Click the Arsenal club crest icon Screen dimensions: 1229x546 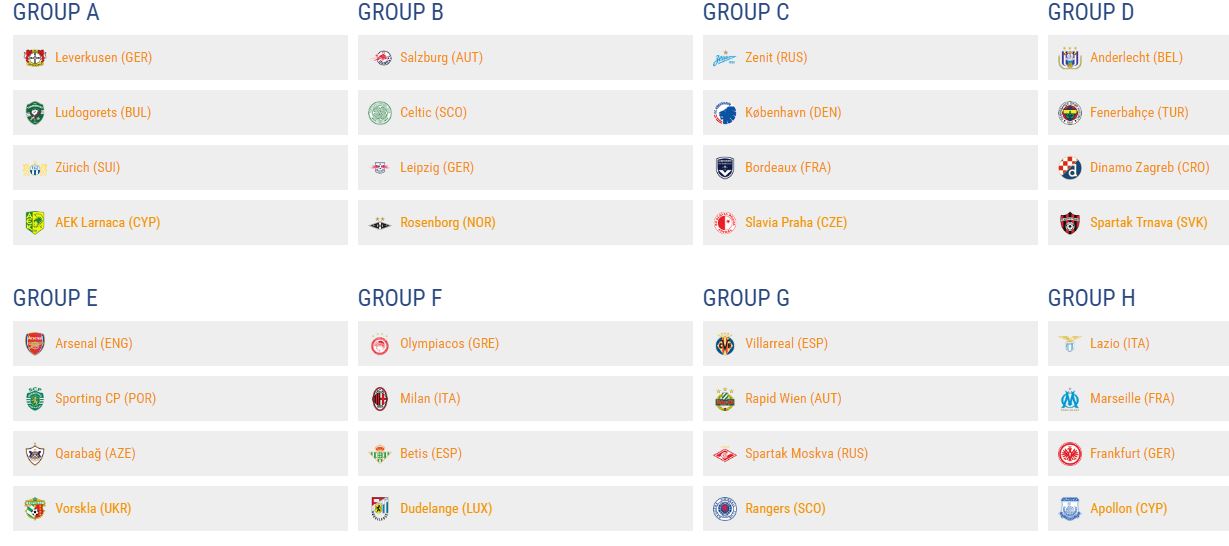35,344
